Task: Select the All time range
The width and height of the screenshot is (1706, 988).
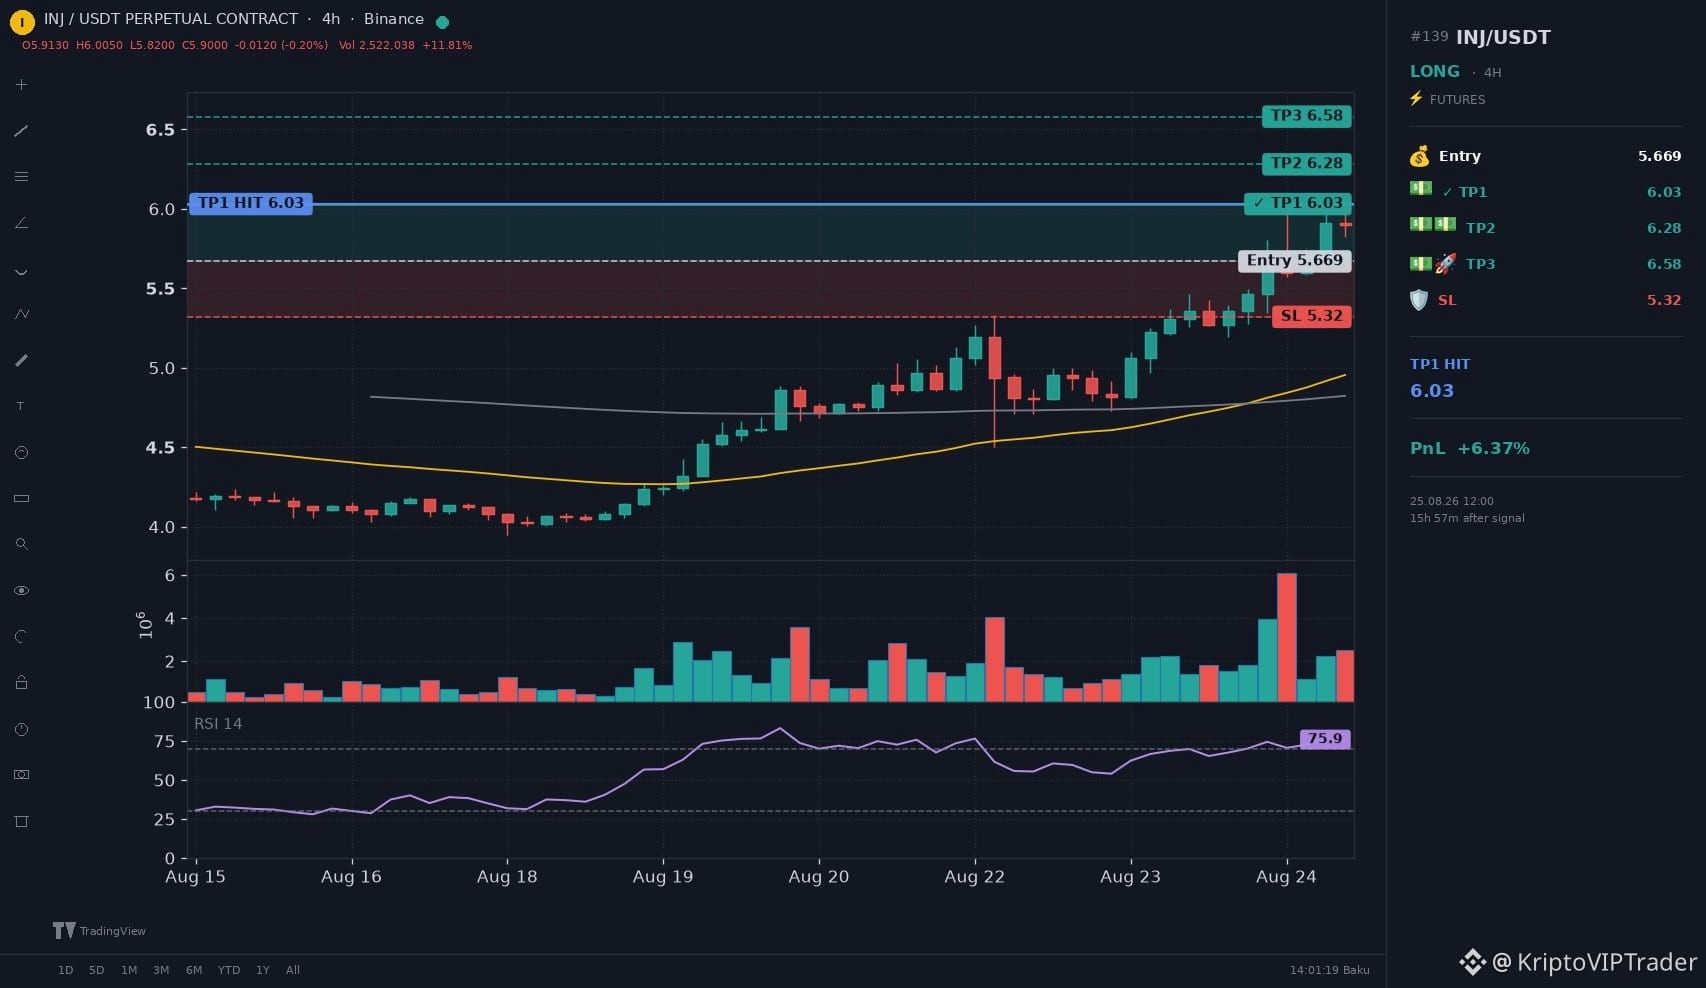Action: click(x=293, y=970)
